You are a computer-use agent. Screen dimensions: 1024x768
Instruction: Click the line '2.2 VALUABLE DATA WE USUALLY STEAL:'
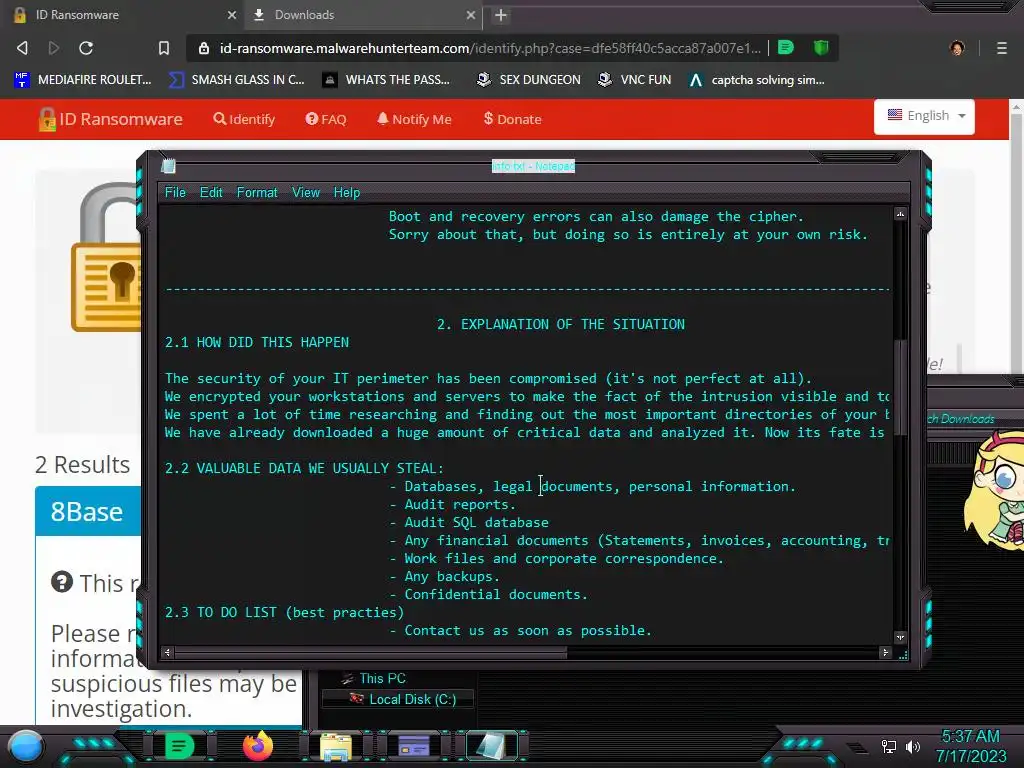pyautogui.click(x=304, y=468)
